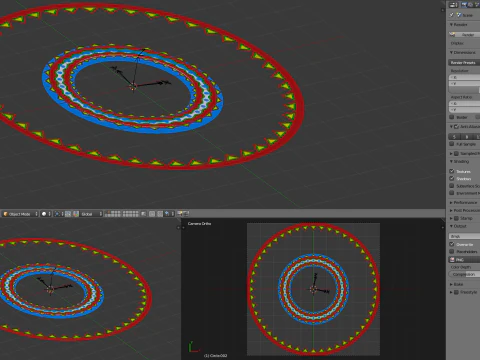Enable the Environment Map checkbox
The height and width of the screenshot is (360, 480).
tap(452, 193)
